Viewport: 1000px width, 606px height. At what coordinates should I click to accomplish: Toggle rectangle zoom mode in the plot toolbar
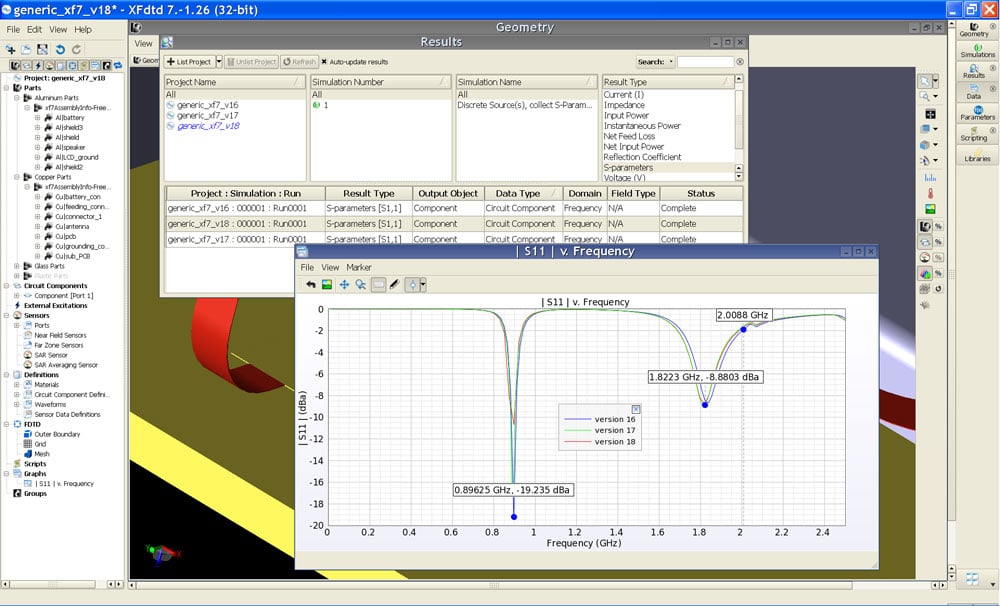tap(378, 285)
